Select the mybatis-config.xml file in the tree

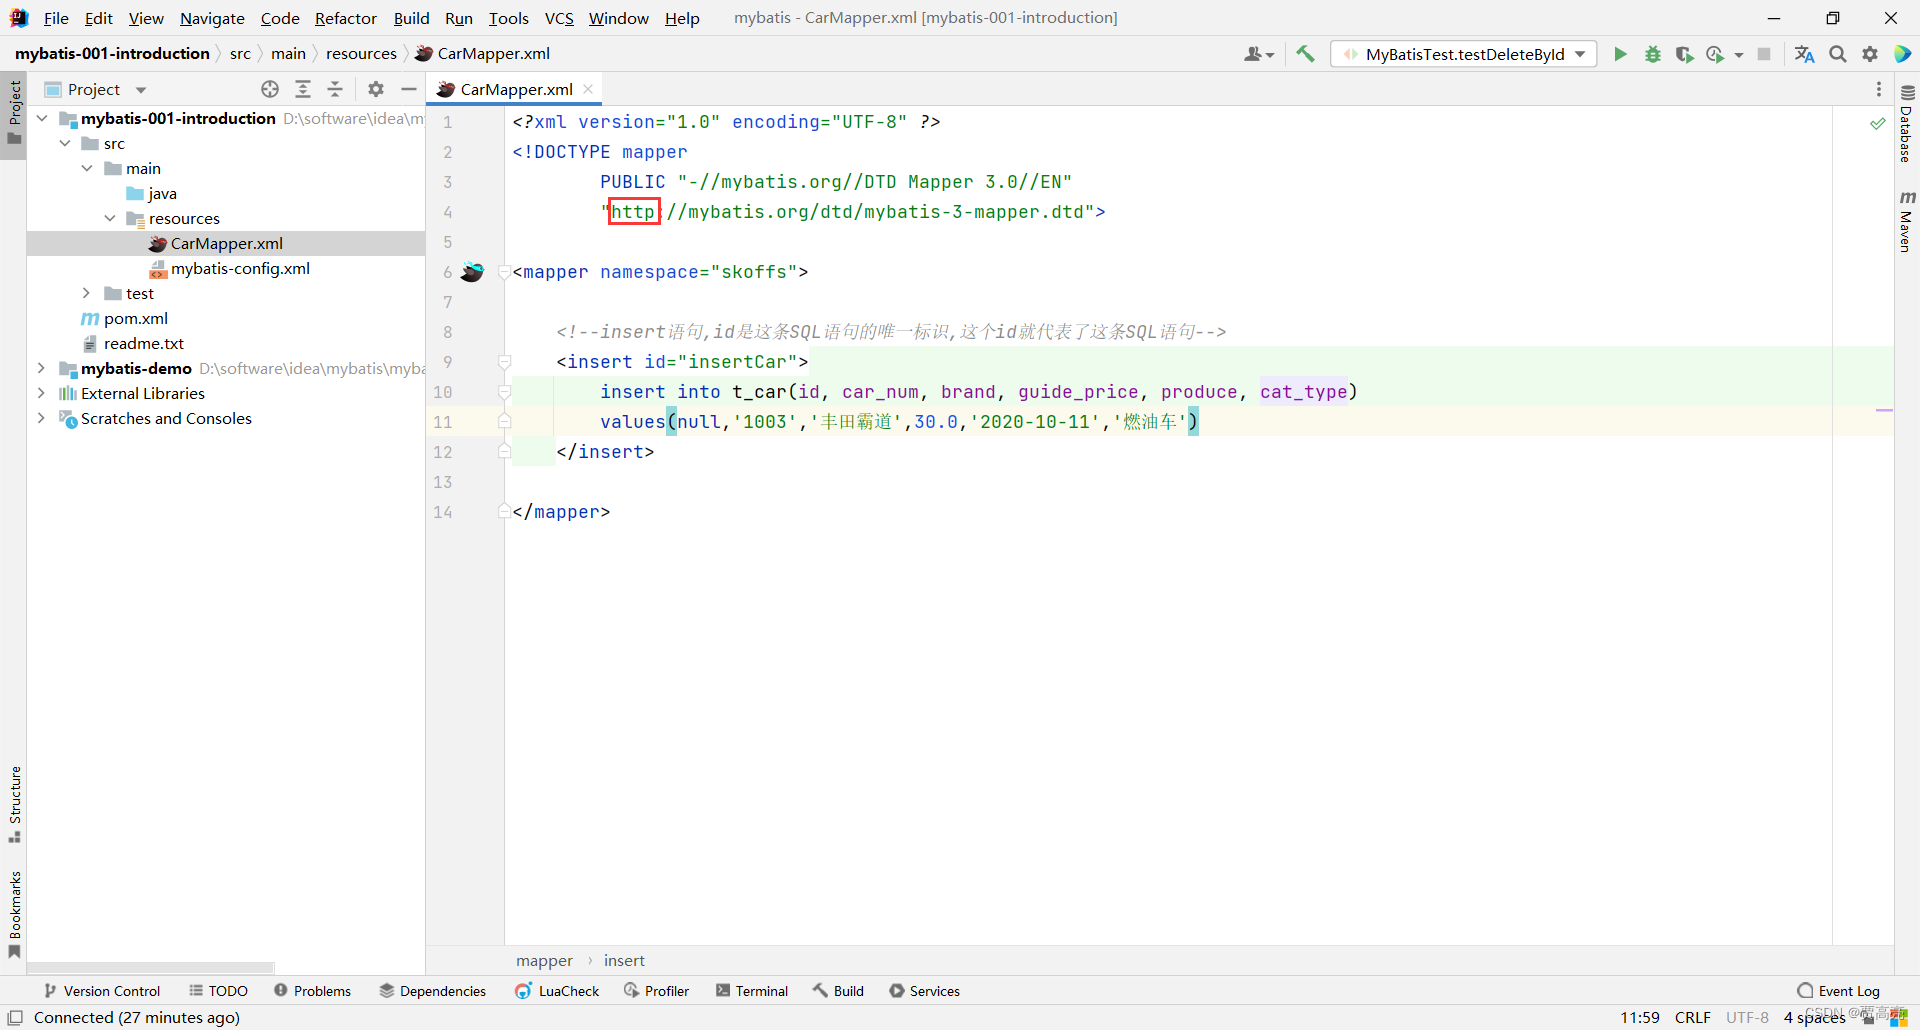point(240,268)
